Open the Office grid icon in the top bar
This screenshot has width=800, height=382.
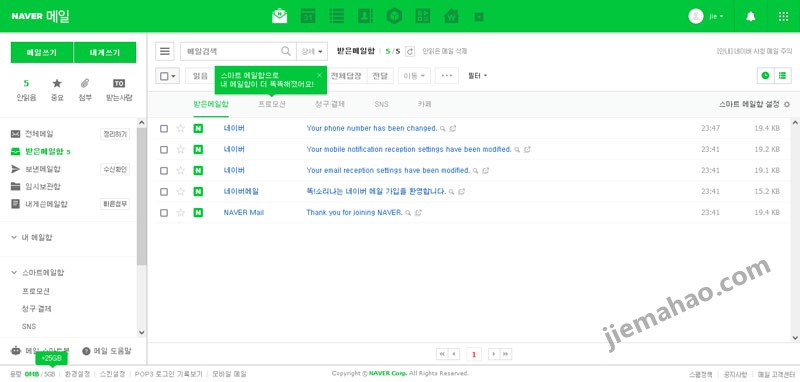[x=423, y=16]
